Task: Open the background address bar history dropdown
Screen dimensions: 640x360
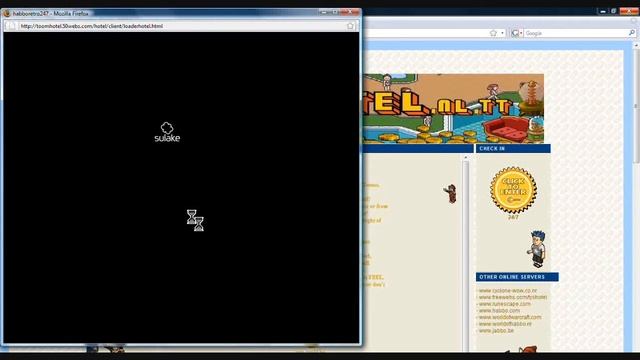Action: [502, 33]
